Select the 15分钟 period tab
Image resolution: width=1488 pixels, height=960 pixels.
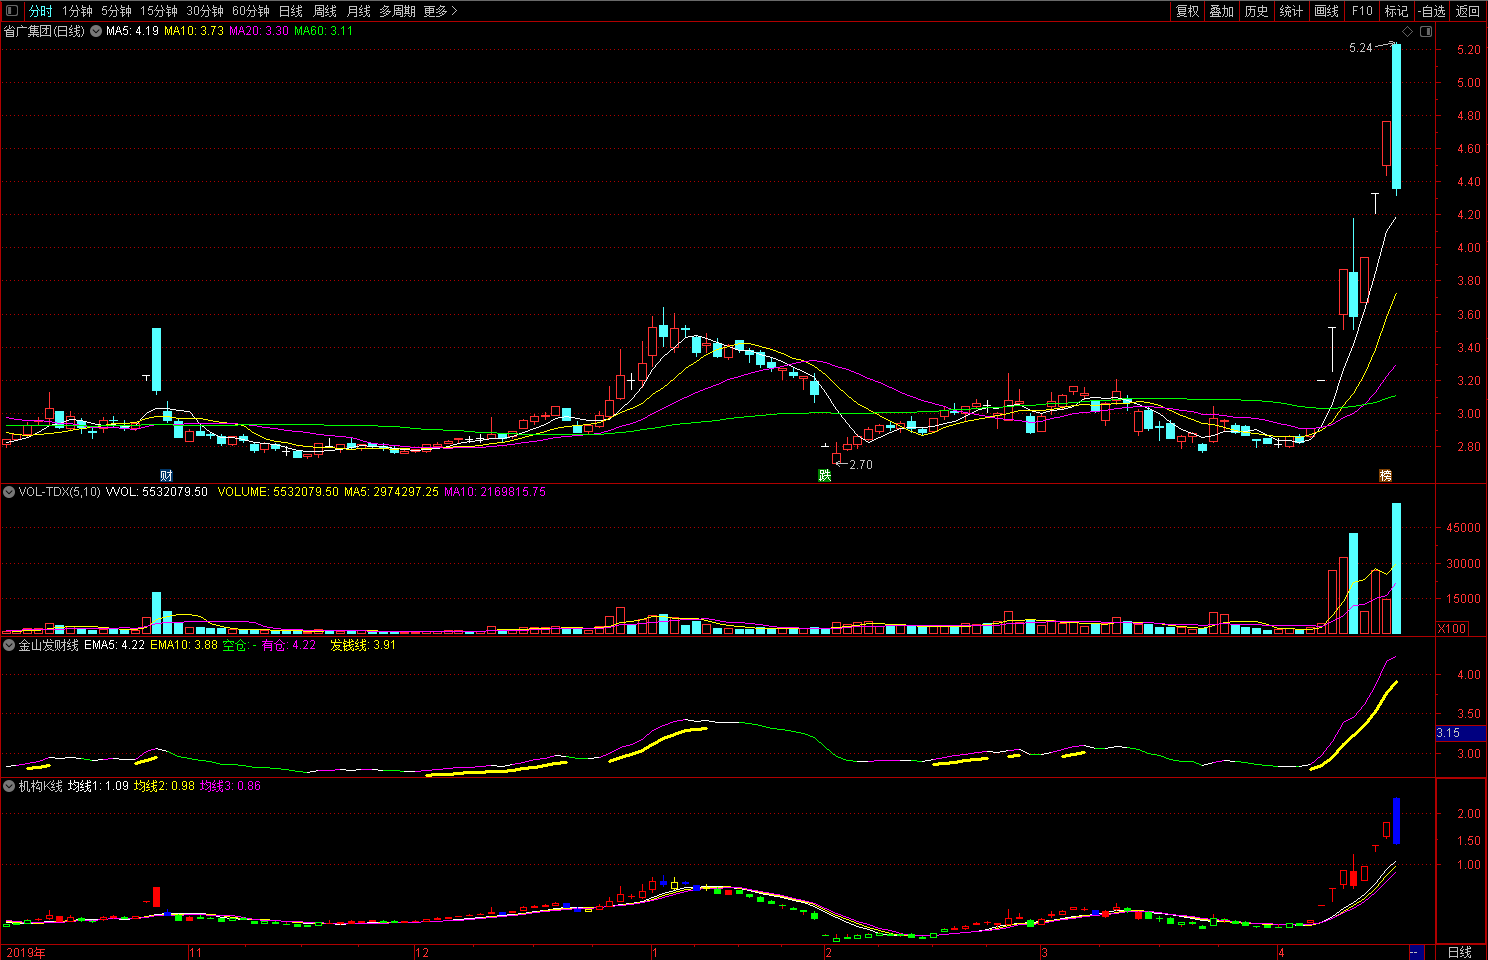tap(158, 11)
